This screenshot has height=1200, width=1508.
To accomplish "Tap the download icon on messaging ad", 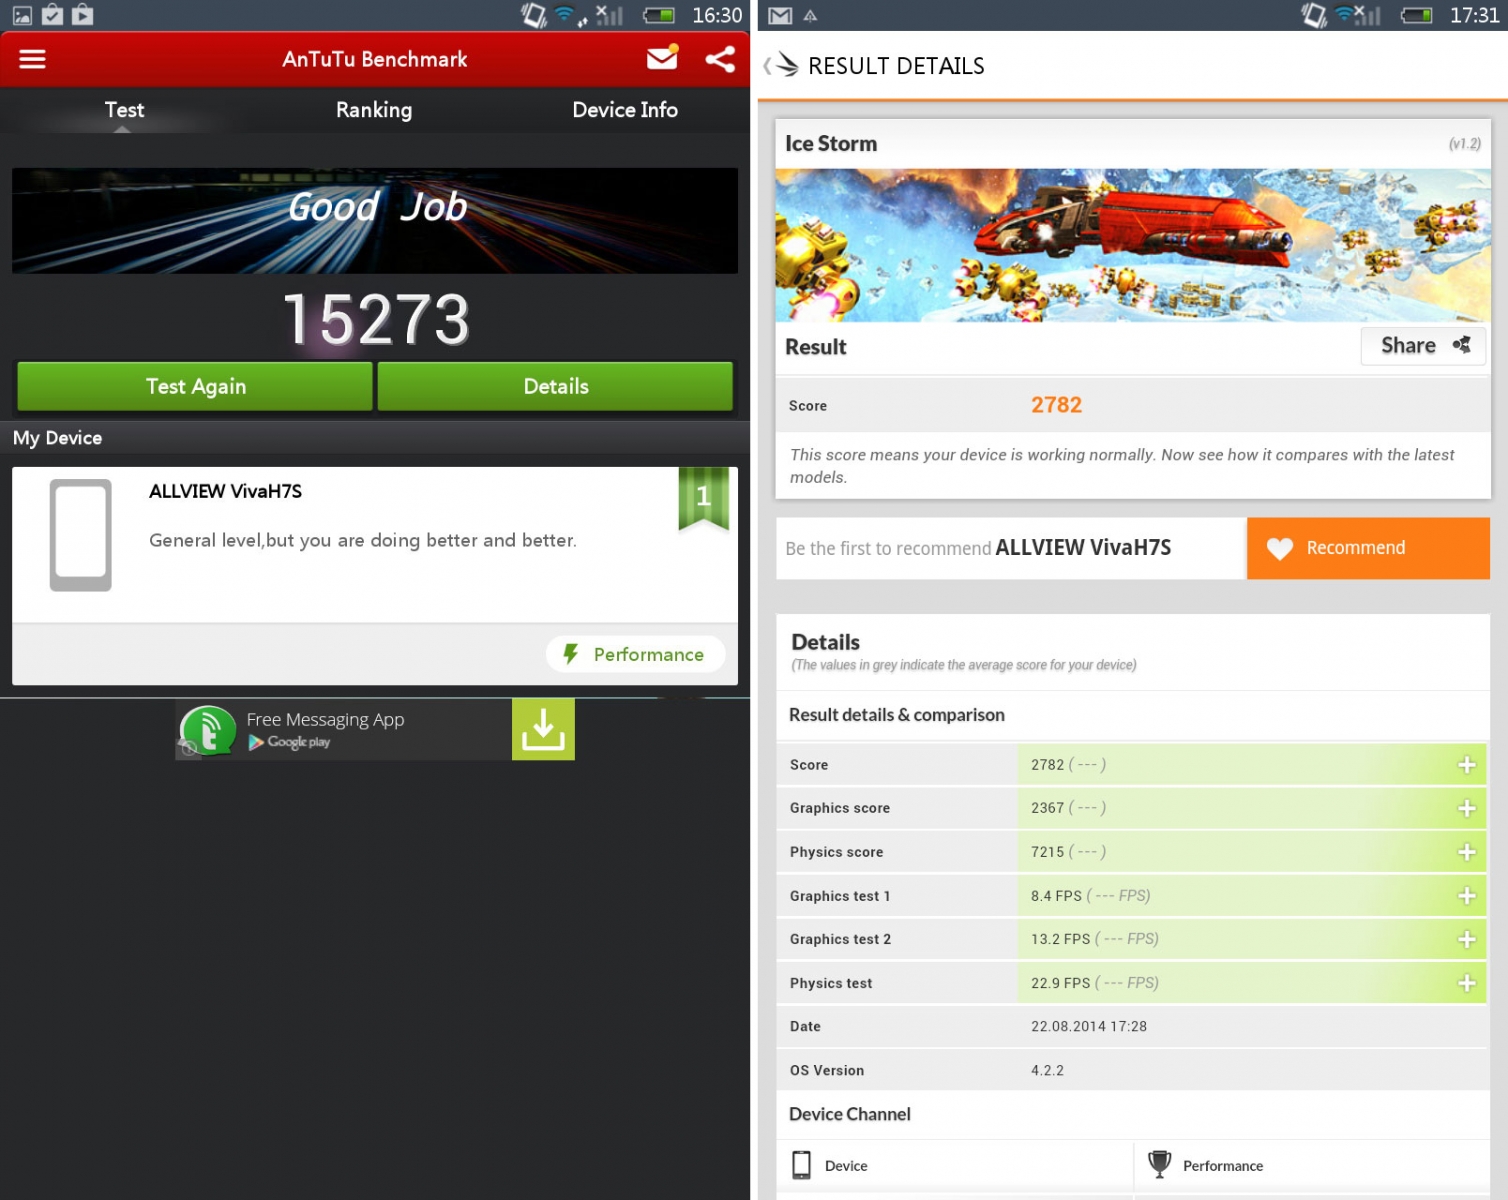I will [543, 729].
